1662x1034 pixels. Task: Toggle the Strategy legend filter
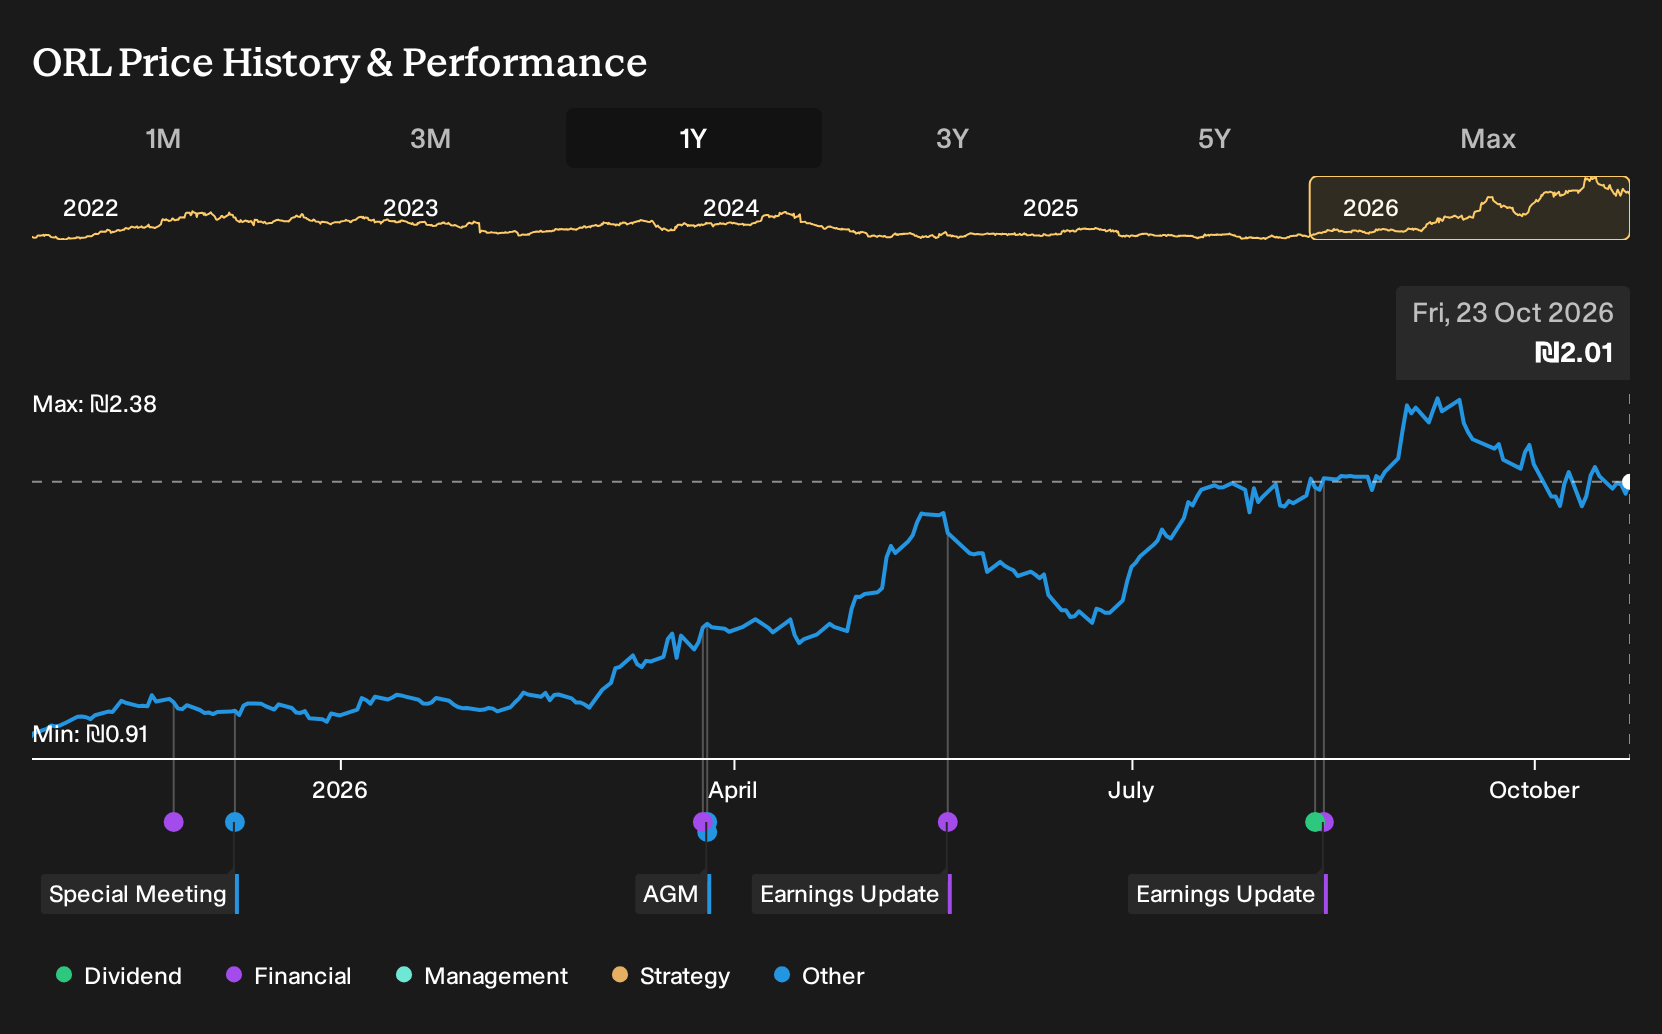point(671,976)
